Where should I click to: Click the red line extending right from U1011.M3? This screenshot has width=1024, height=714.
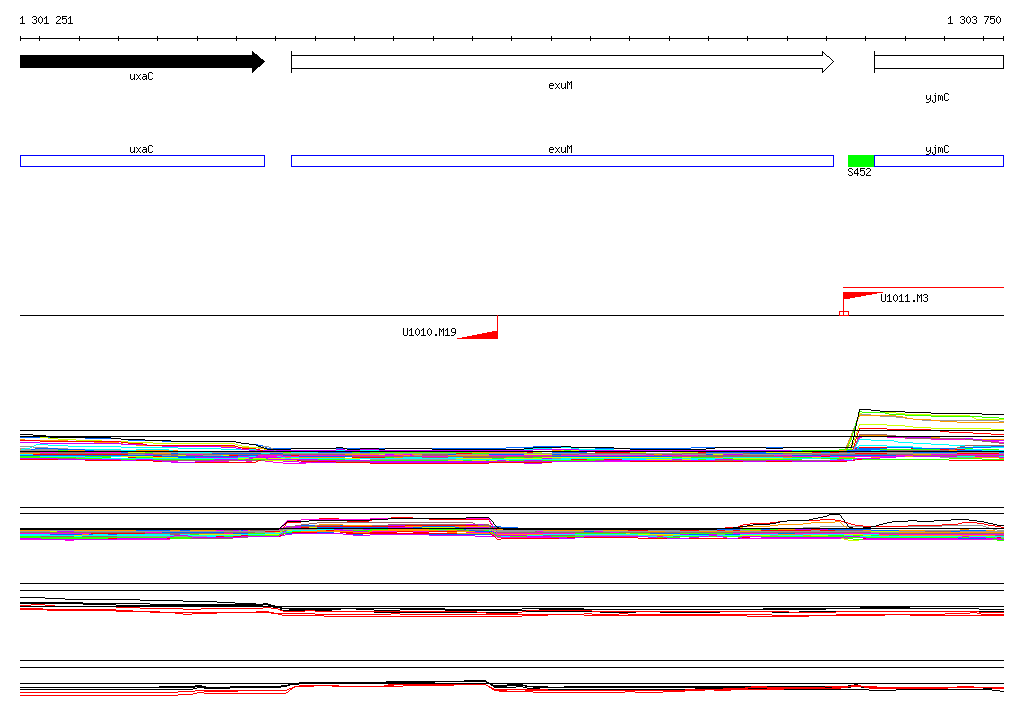tap(923, 287)
